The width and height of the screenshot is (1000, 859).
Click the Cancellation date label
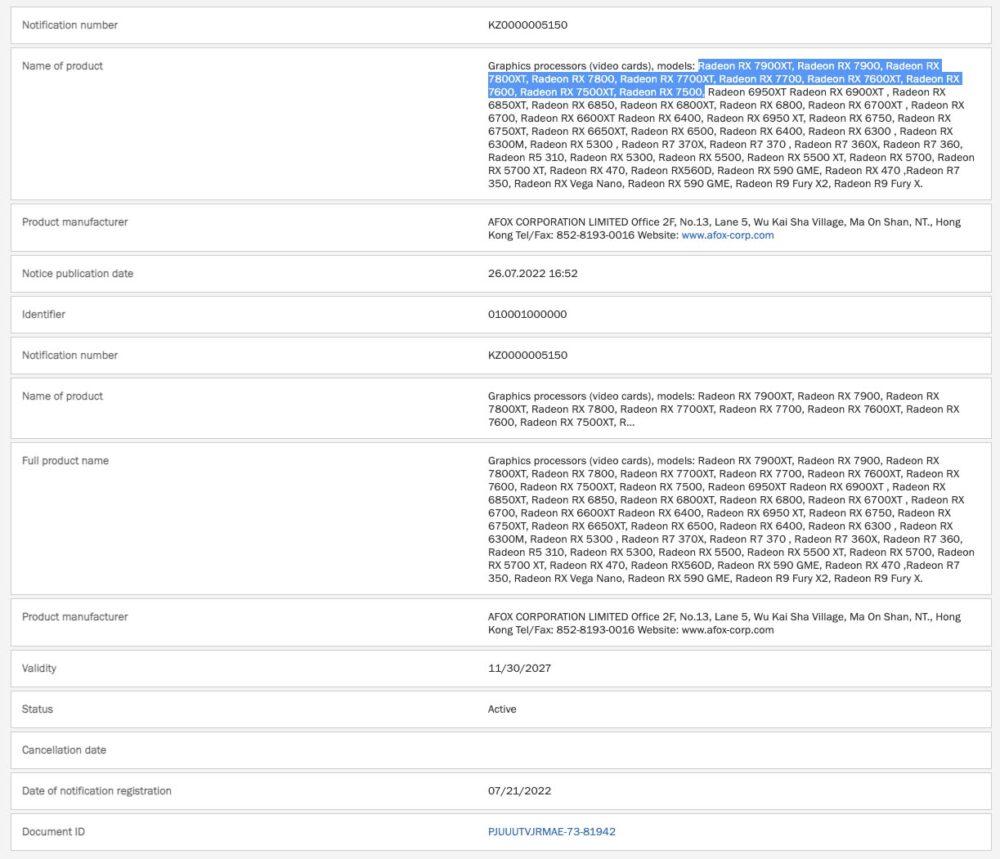[64, 750]
